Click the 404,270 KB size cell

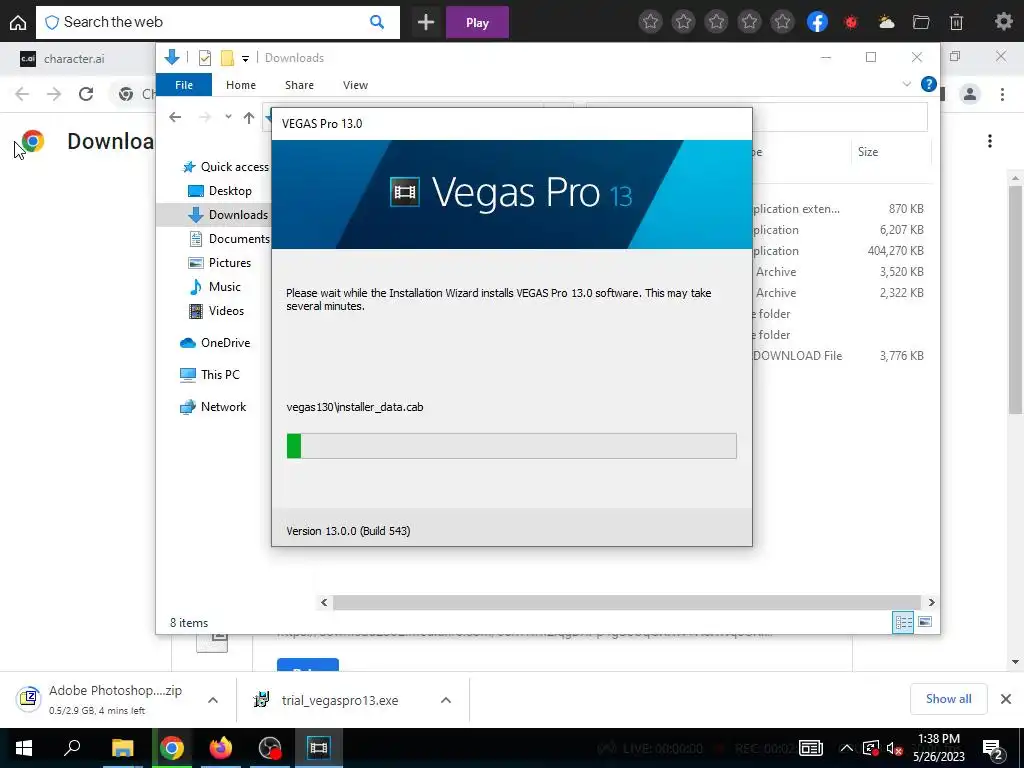tap(895, 251)
